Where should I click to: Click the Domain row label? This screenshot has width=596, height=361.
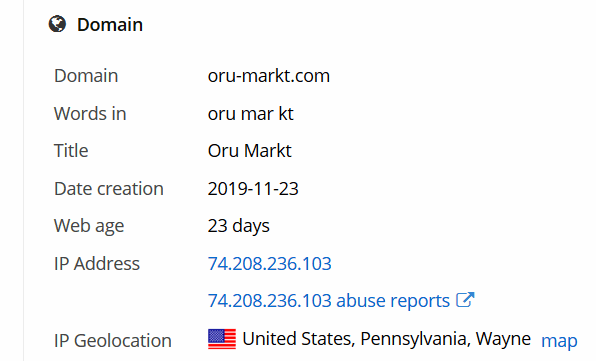pyautogui.click(x=86, y=76)
